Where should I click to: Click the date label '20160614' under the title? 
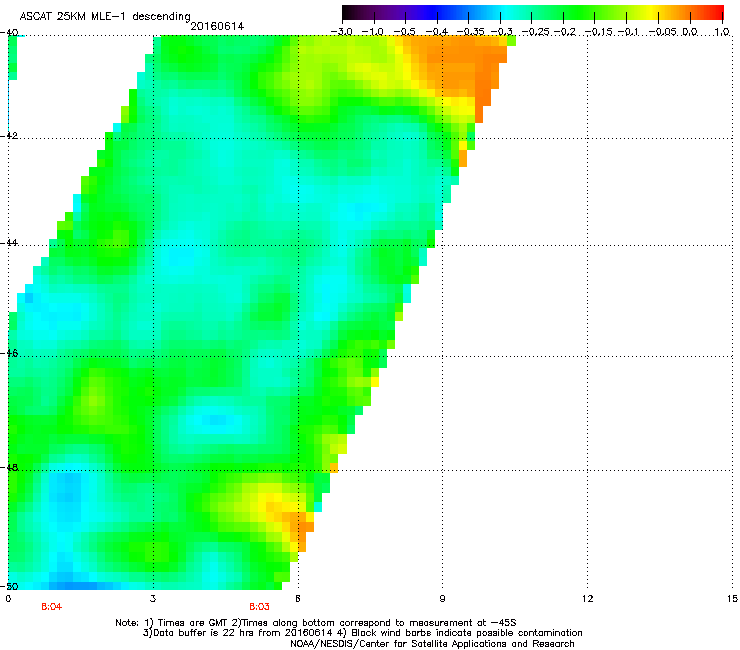click(217, 26)
